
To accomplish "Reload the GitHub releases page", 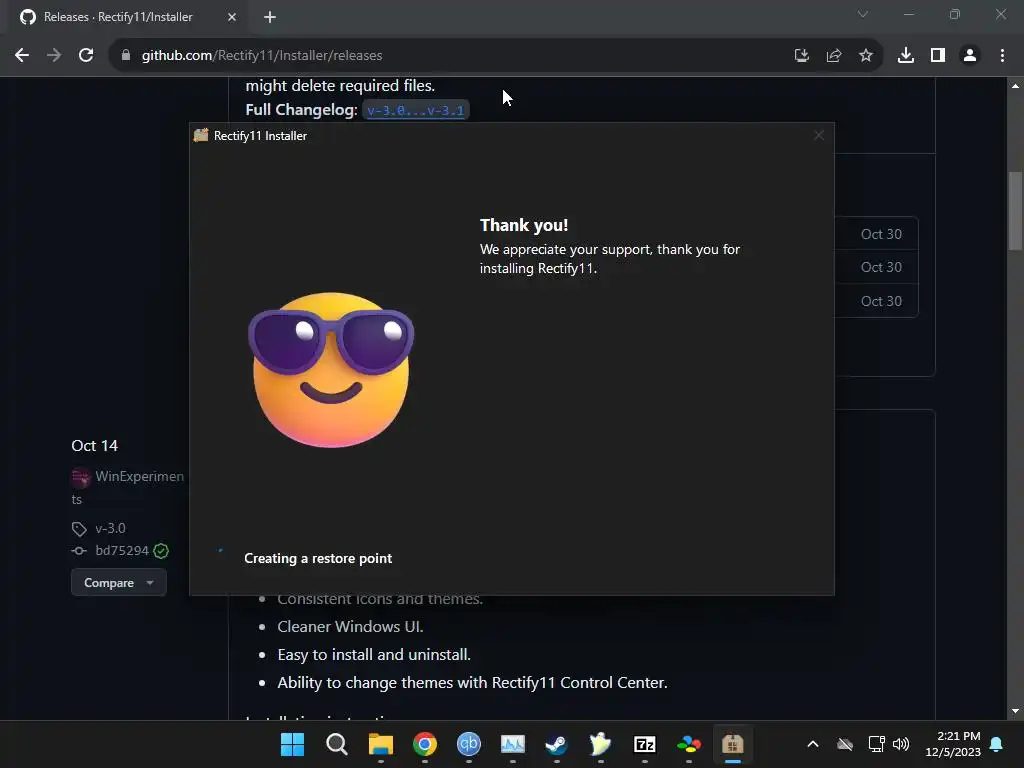I will point(86,56).
